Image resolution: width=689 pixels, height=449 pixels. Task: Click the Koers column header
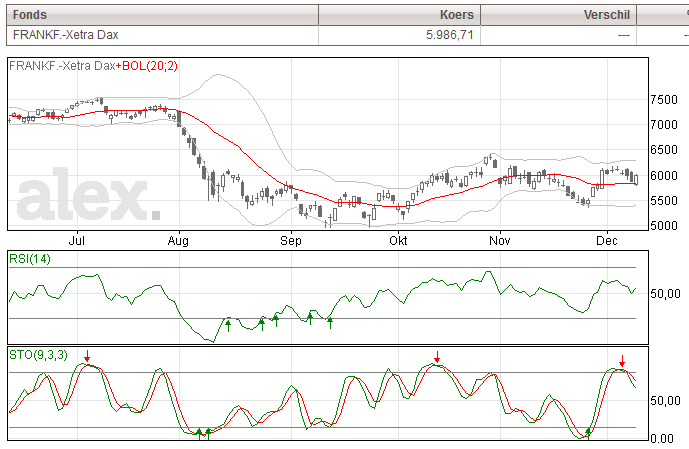tap(399, 15)
